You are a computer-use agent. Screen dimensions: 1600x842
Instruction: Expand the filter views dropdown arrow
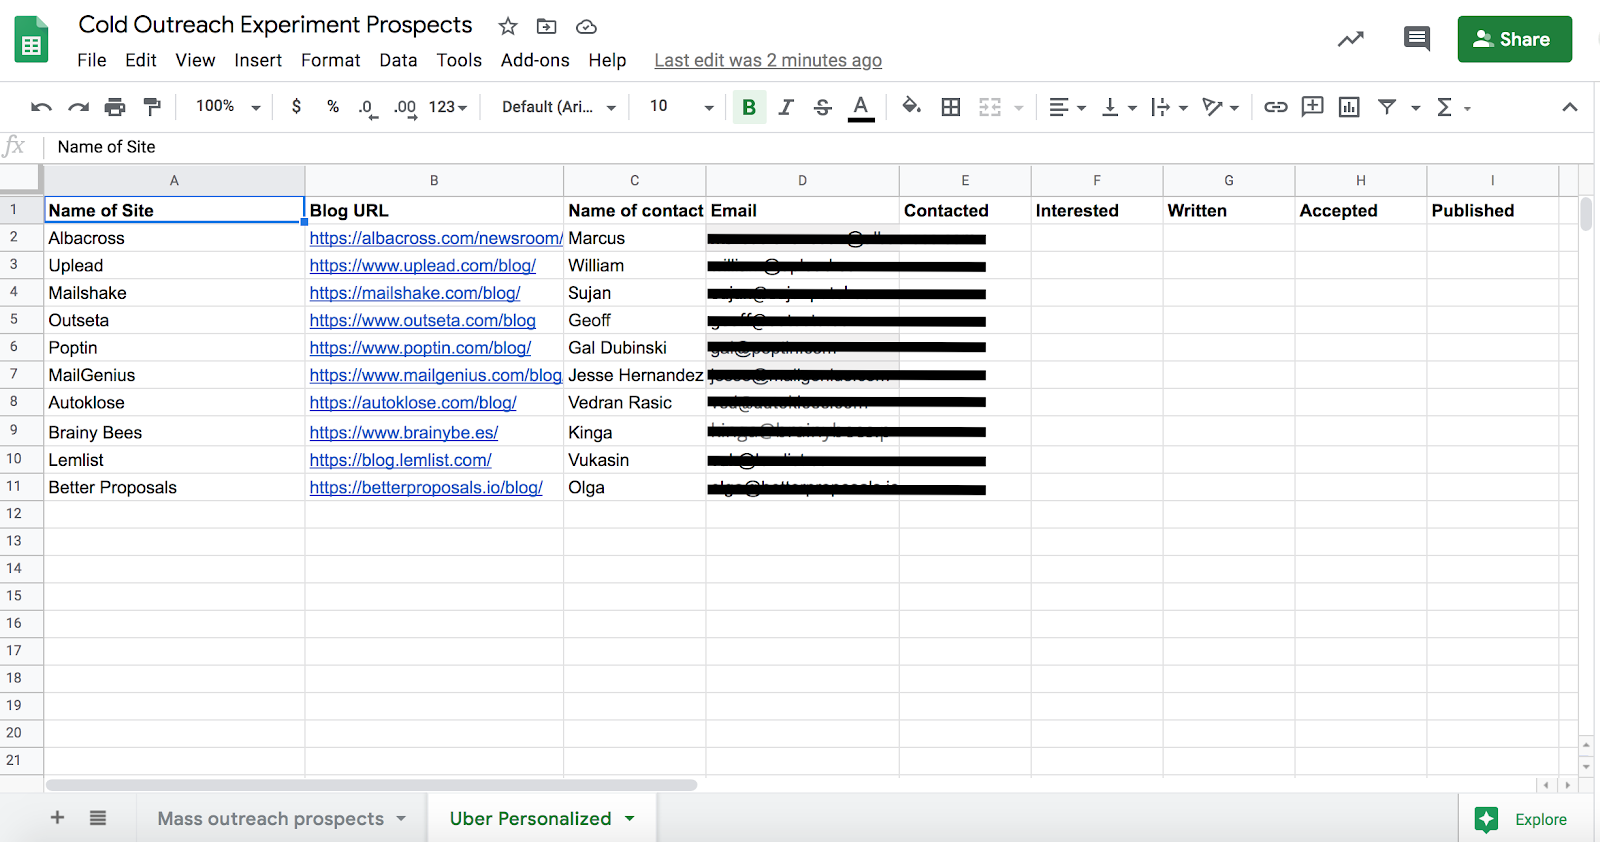[1416, 108]
